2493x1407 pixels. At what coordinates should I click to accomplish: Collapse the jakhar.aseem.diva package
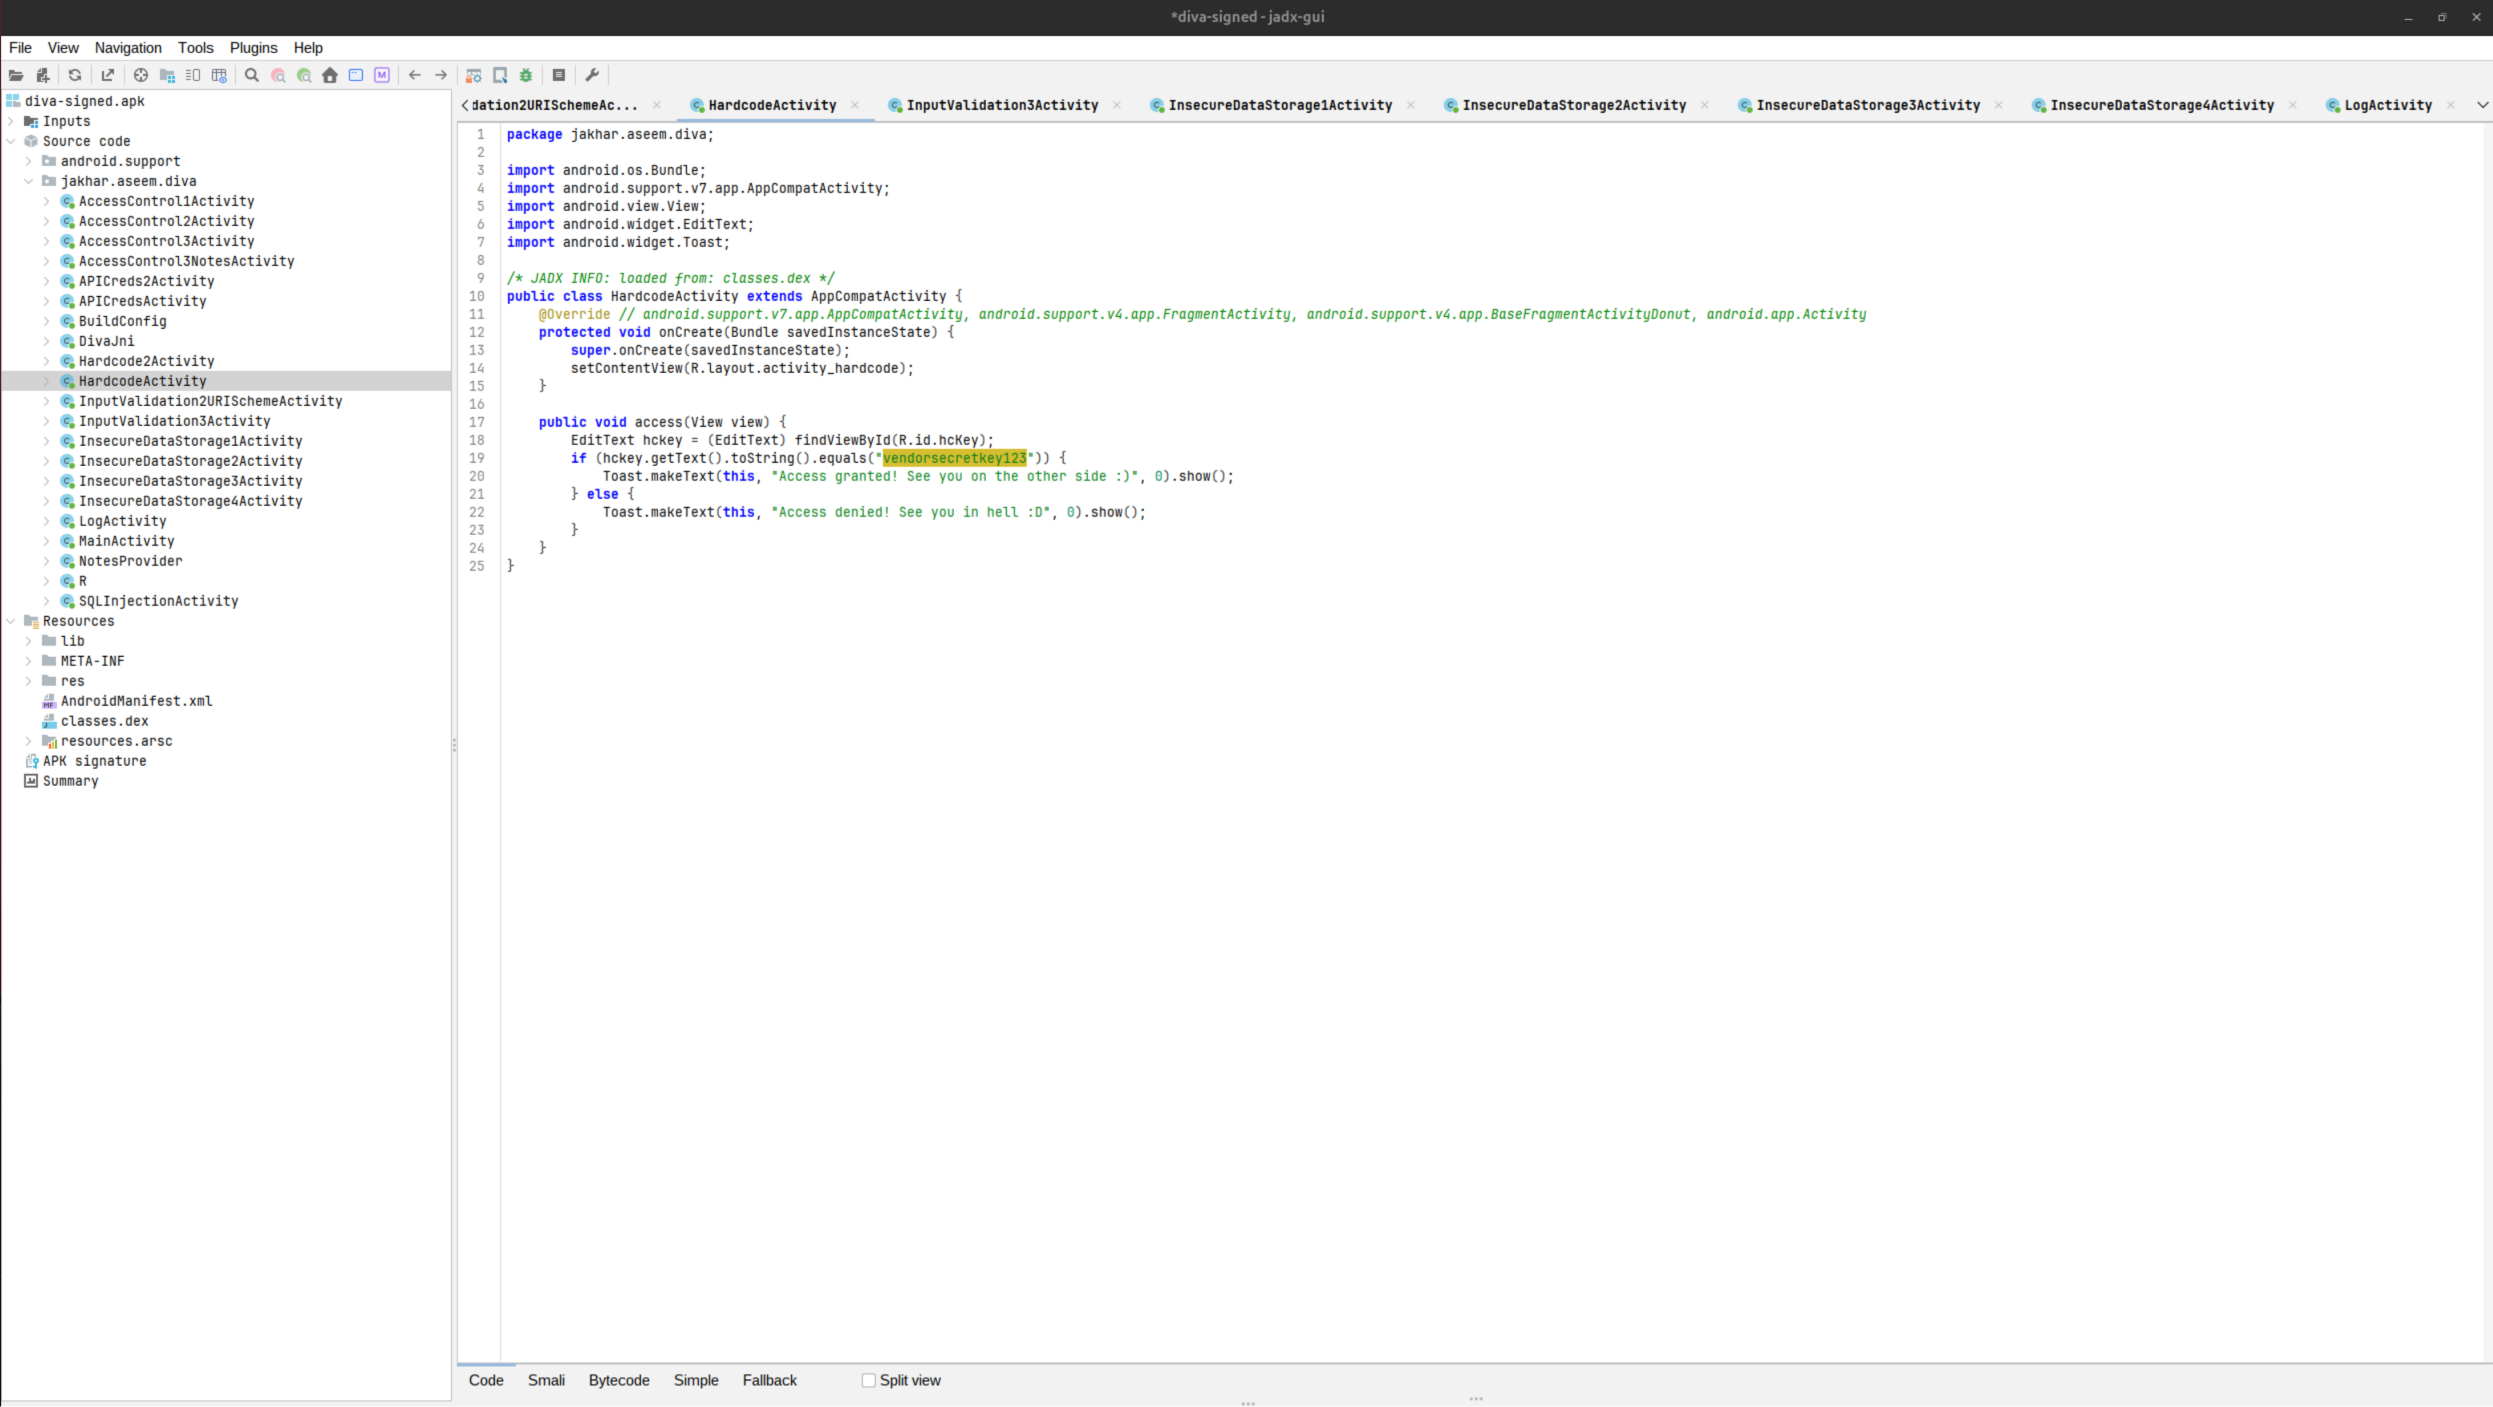pos(29,181)
